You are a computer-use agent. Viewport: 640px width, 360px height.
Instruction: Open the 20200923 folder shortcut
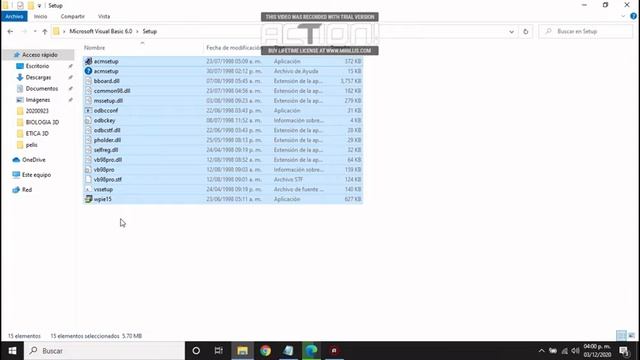point(37,111)
